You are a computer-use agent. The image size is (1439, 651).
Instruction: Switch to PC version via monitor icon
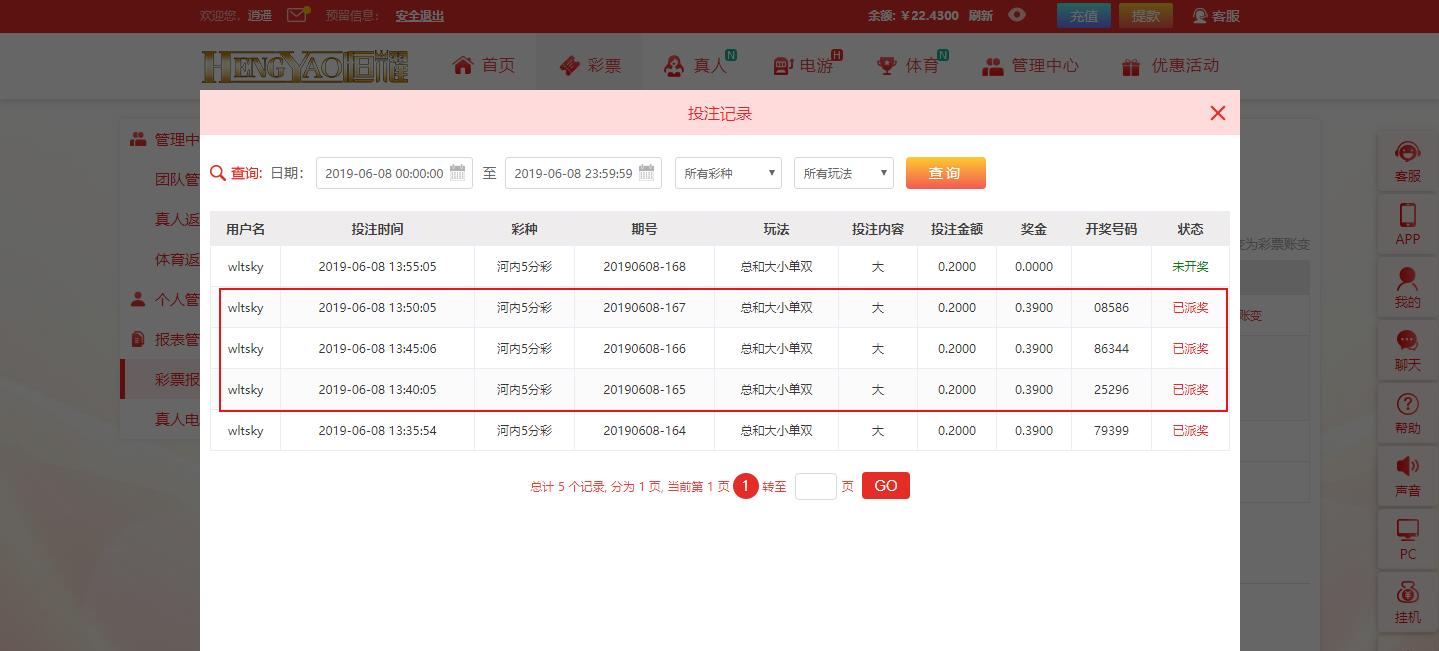(x=1407, y=531)
